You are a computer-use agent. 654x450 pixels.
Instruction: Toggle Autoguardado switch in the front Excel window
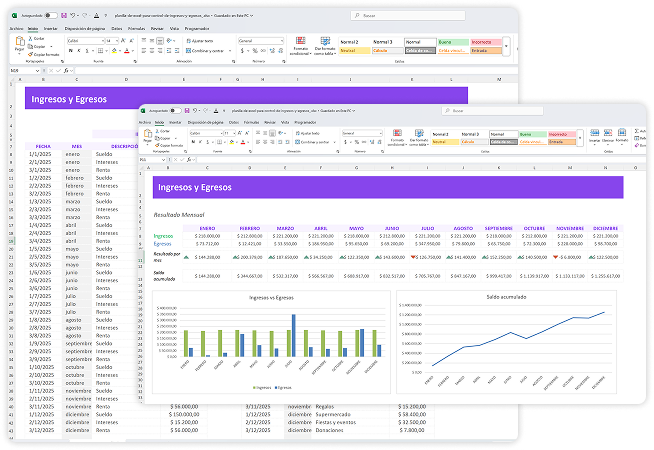176,111
